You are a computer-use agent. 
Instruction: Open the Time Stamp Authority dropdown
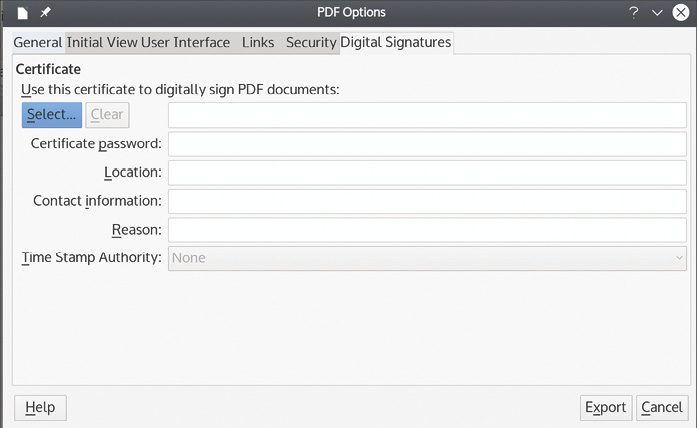(427, 258)
